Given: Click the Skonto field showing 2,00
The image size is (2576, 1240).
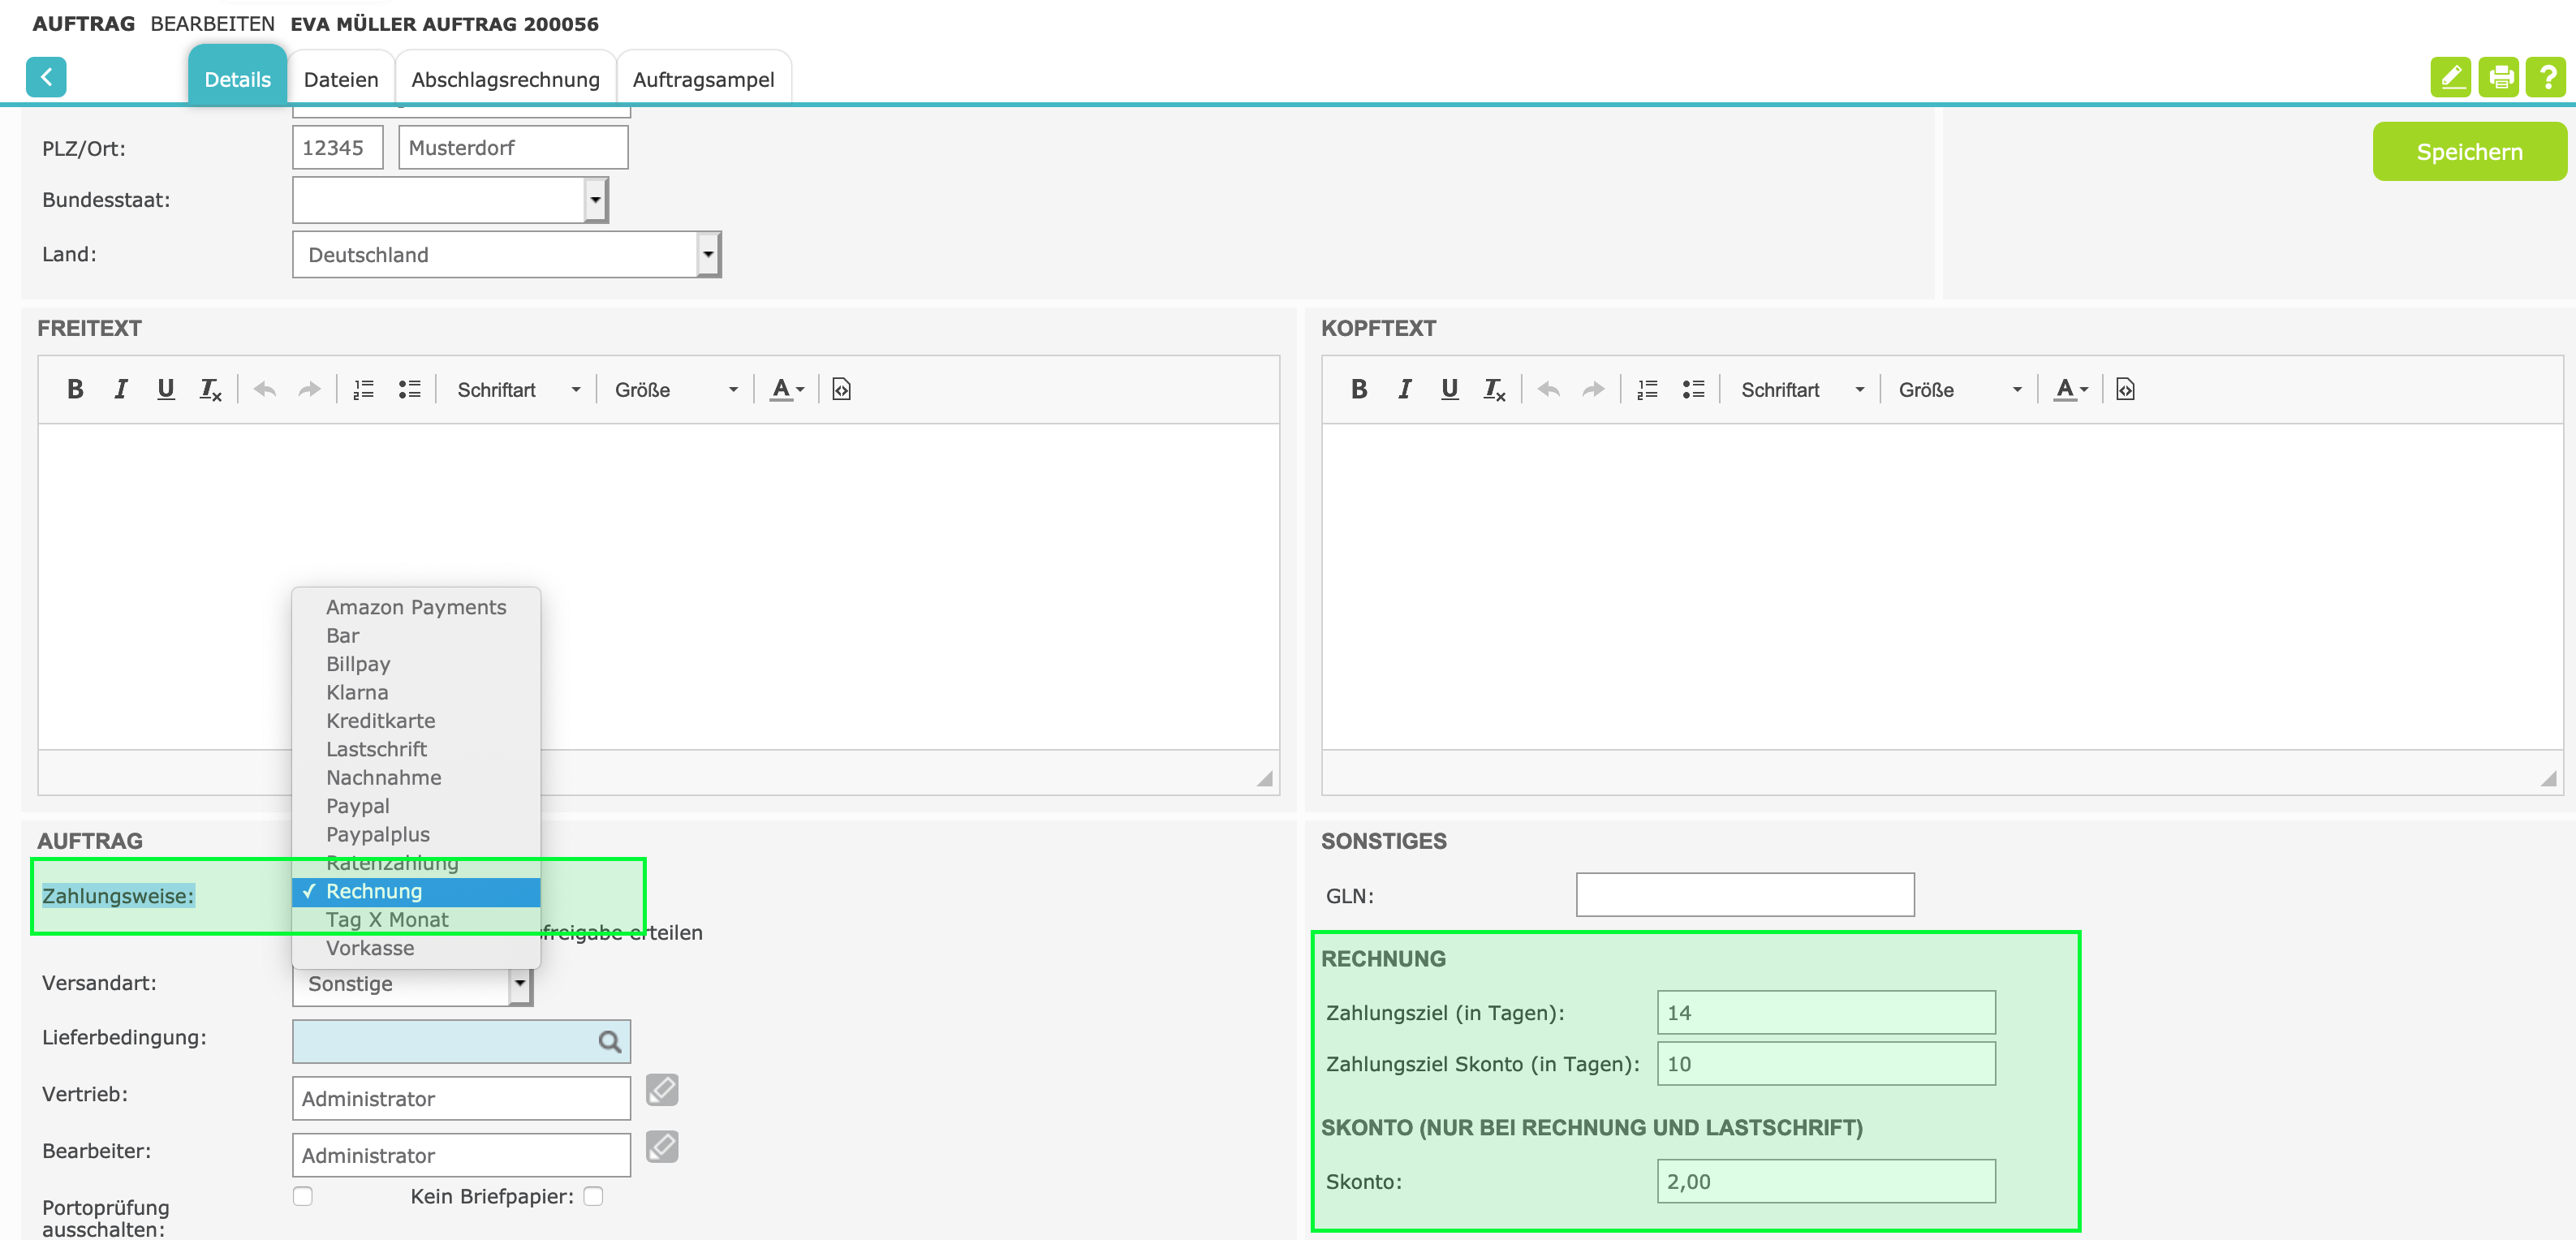Looking at the screenshot, I should pyautogui.click(x=1826, y=1181).
